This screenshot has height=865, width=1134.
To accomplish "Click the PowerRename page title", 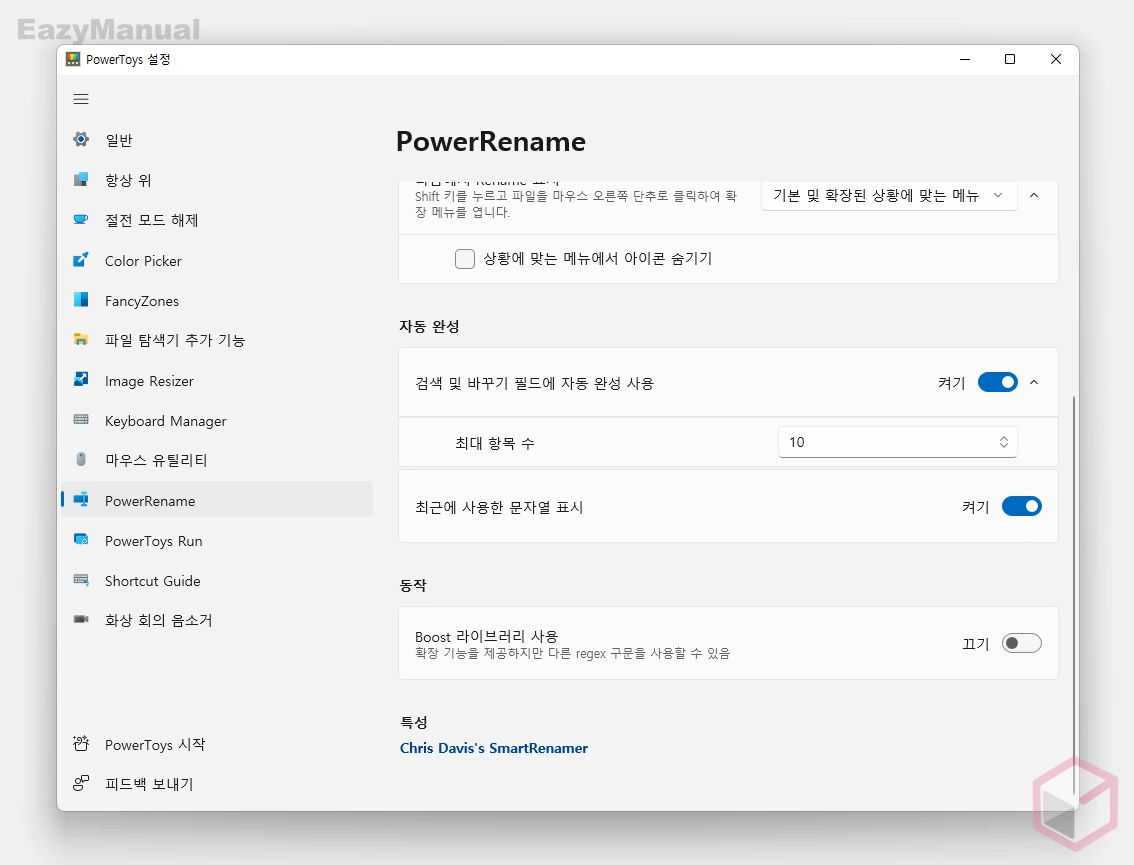I will point(490,142).
